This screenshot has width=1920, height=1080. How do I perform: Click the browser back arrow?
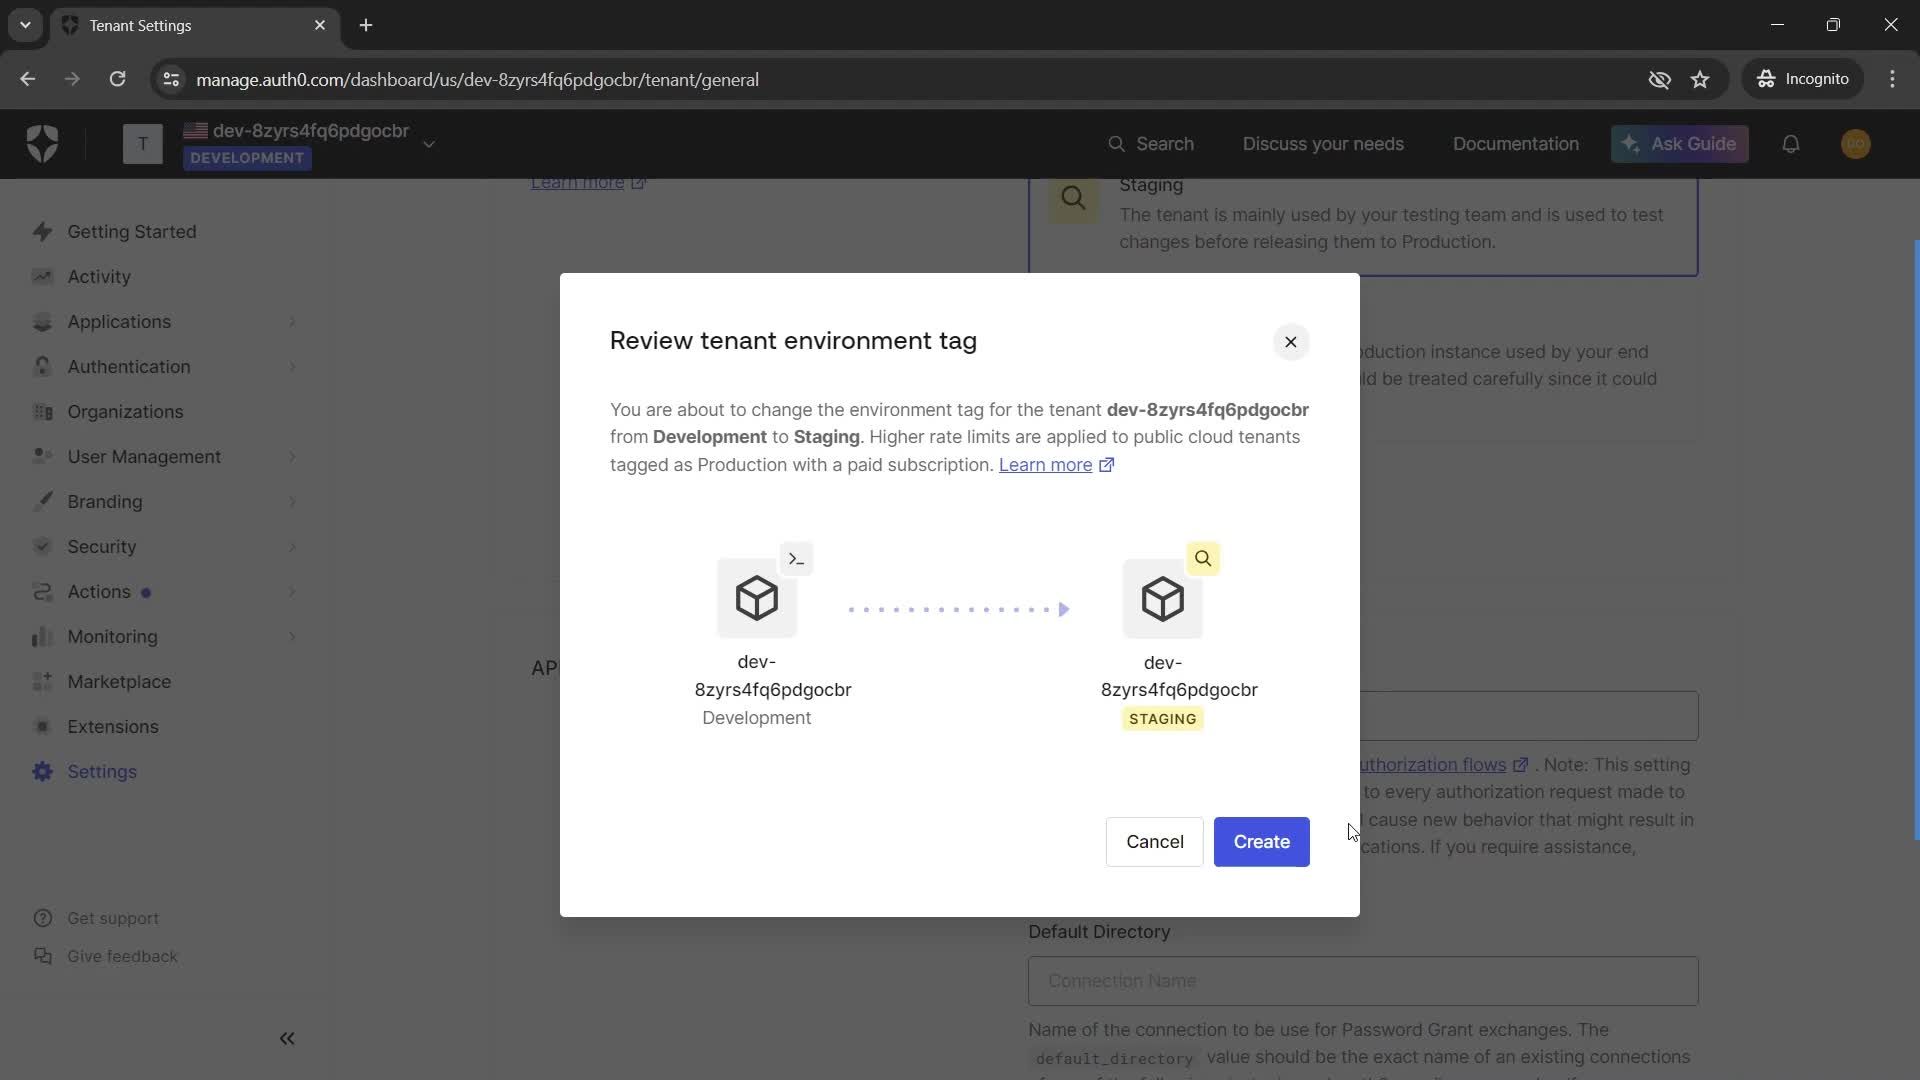pos(27,79)
